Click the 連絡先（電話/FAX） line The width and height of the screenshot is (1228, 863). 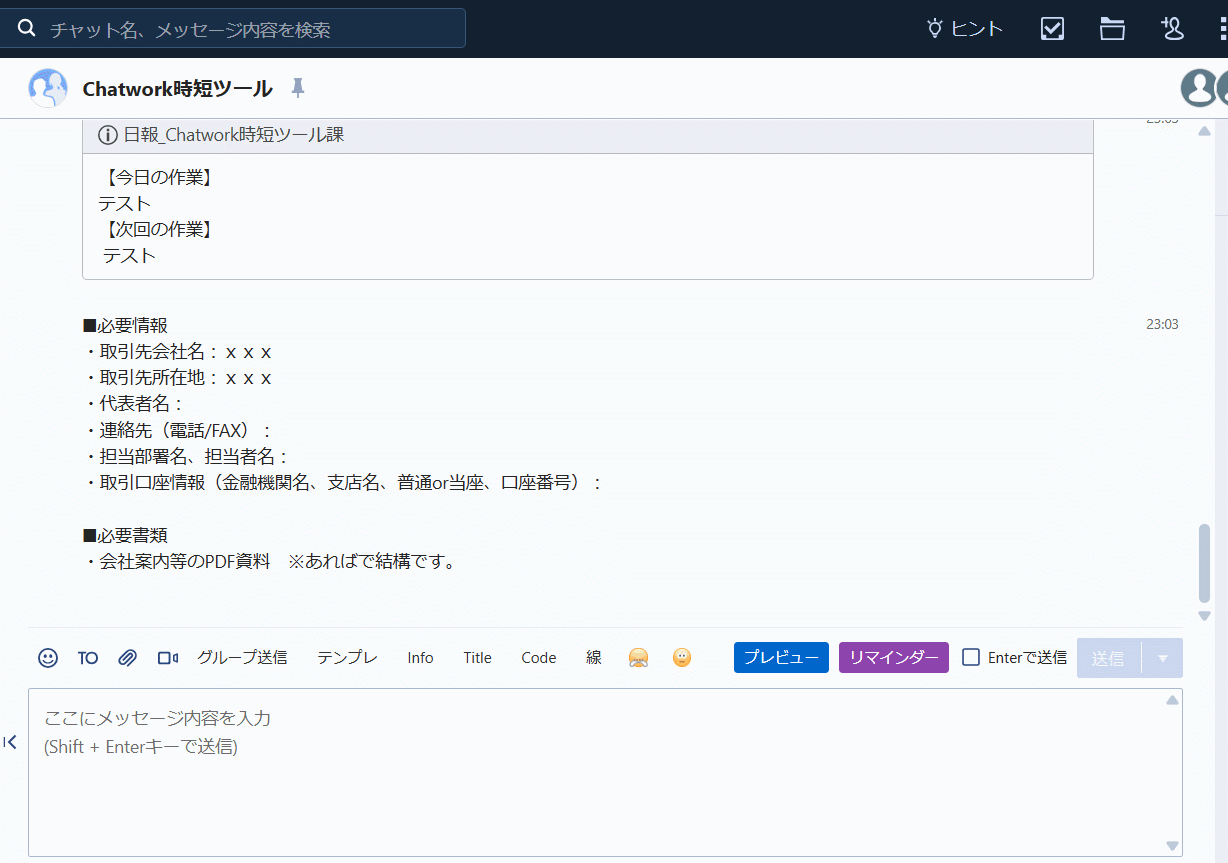178,431
